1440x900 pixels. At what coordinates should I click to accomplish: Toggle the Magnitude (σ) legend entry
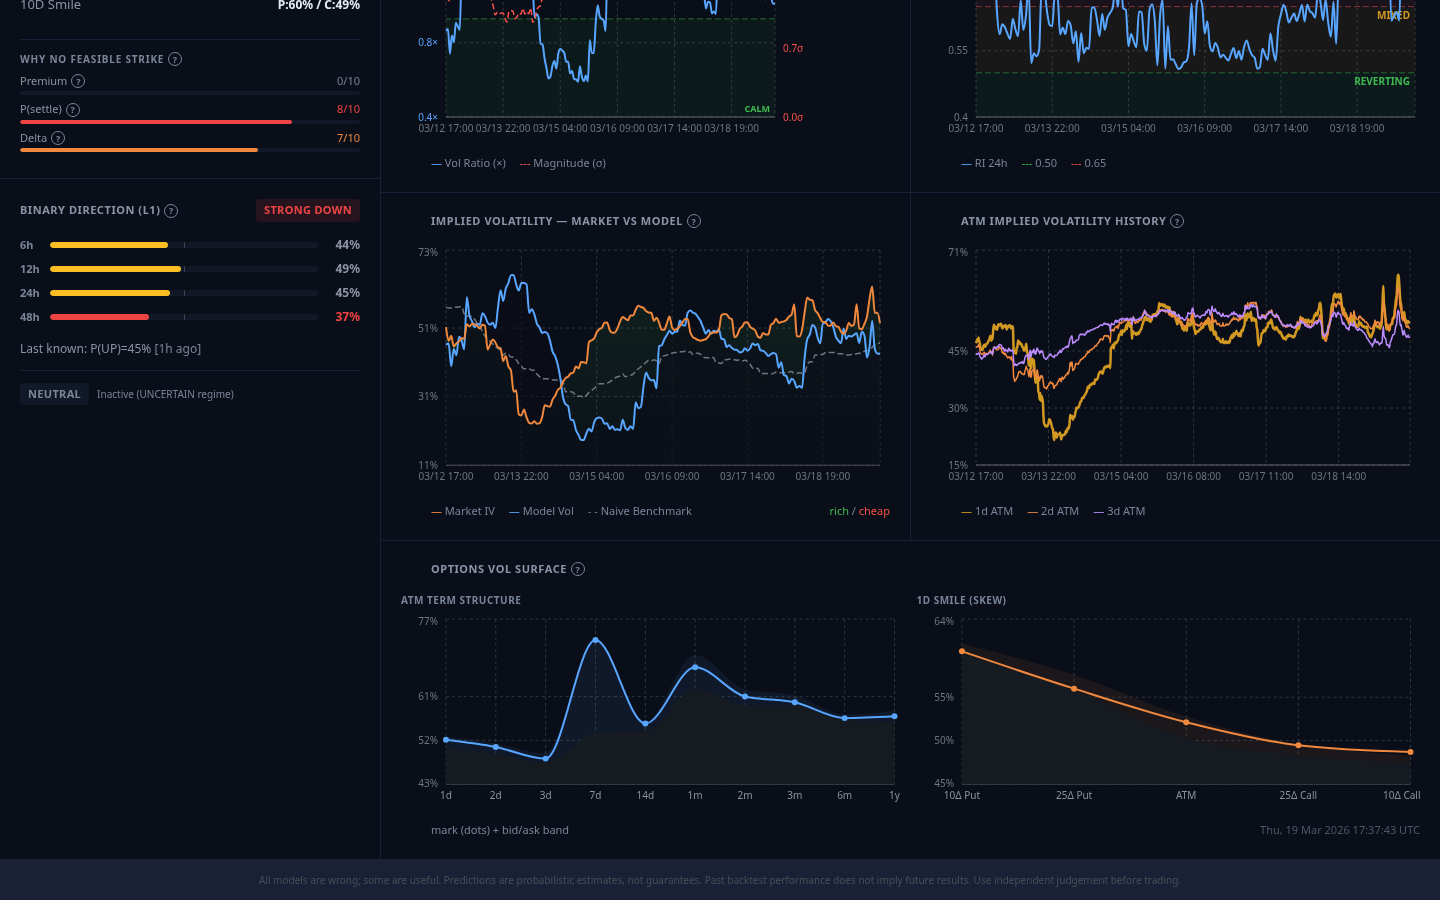tap(563, 163)
